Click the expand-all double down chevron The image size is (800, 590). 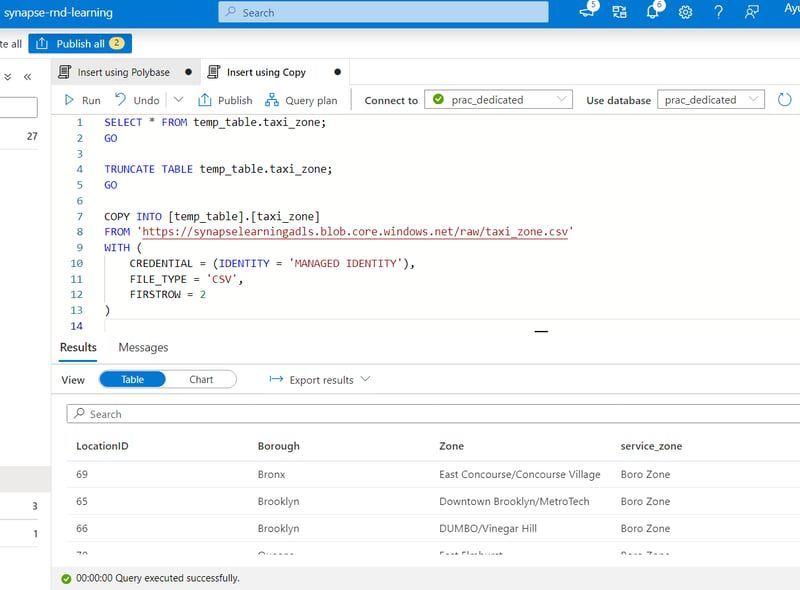[8, 77]
